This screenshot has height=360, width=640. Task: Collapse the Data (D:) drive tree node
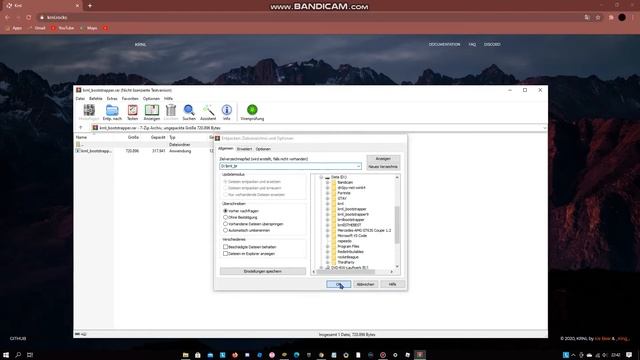click(x=321, y=177)
